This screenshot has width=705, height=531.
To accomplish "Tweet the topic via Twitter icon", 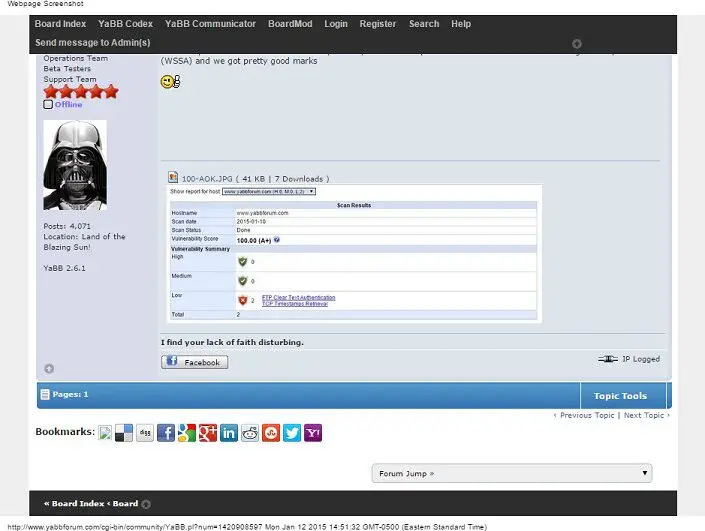I will click(292, 433).
